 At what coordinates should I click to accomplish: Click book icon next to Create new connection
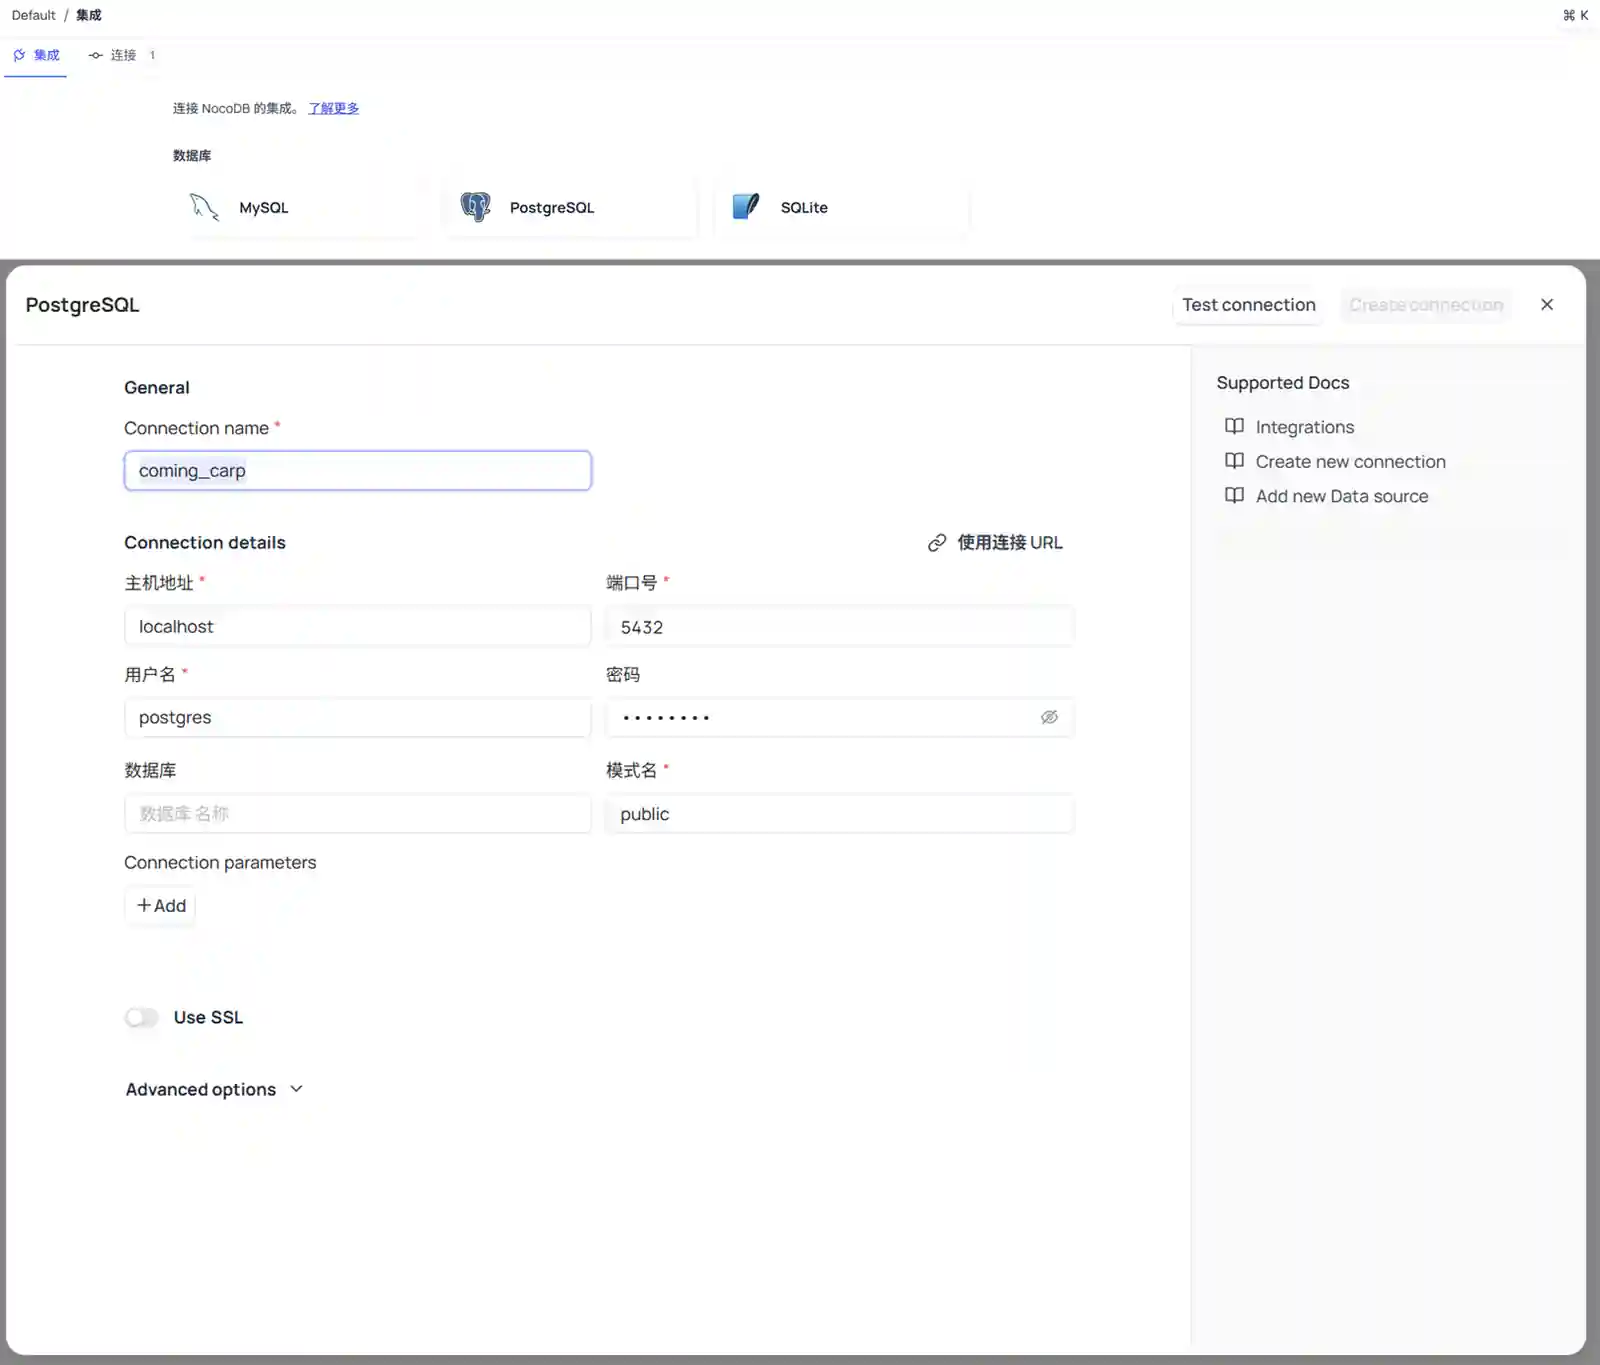[1235, 461]
